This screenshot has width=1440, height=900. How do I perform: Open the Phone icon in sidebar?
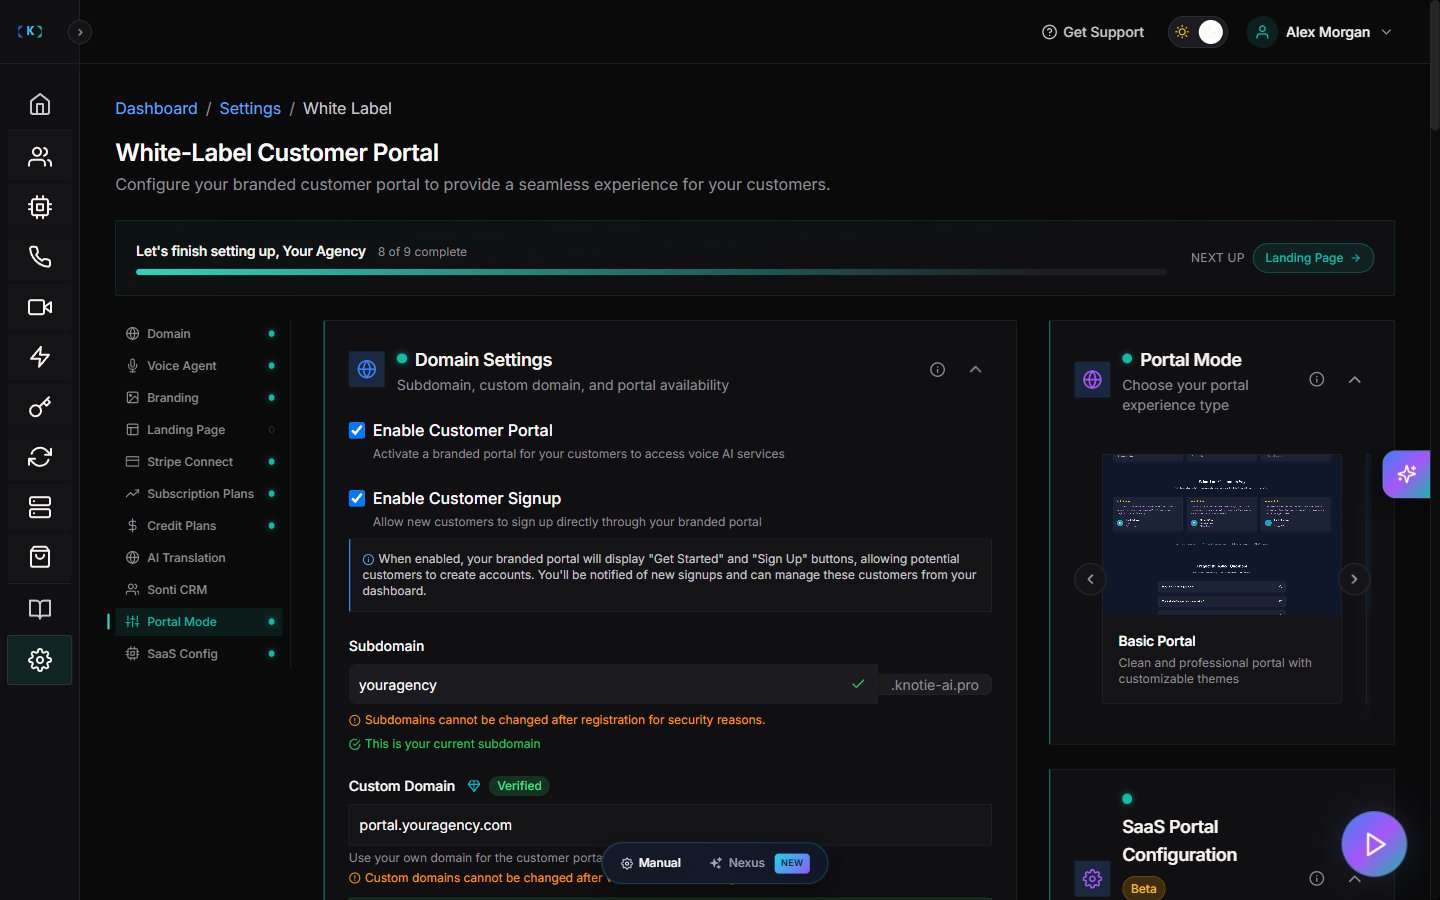40,257
